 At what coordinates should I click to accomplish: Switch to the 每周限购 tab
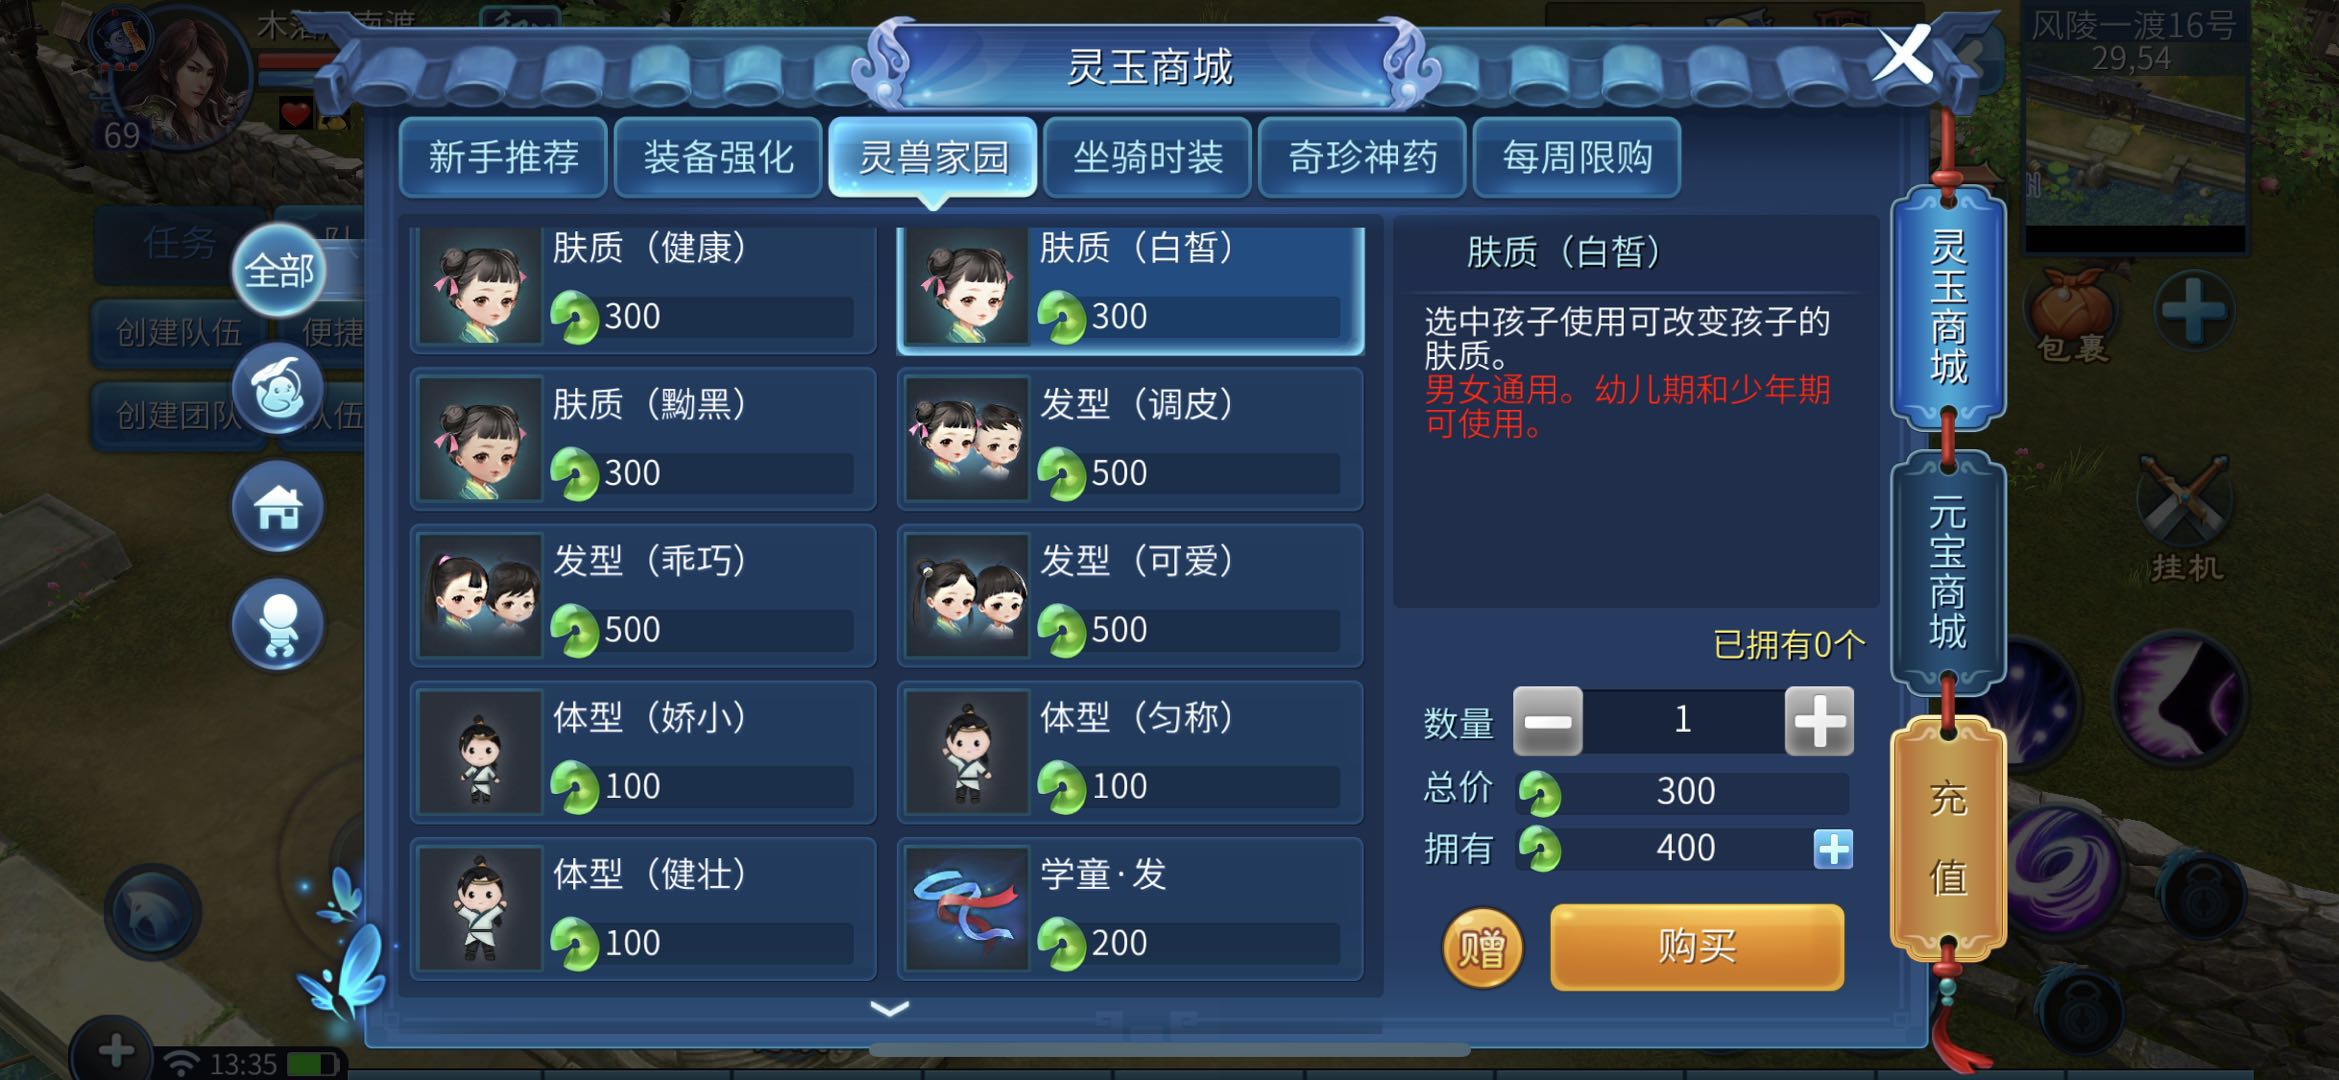1577,157
